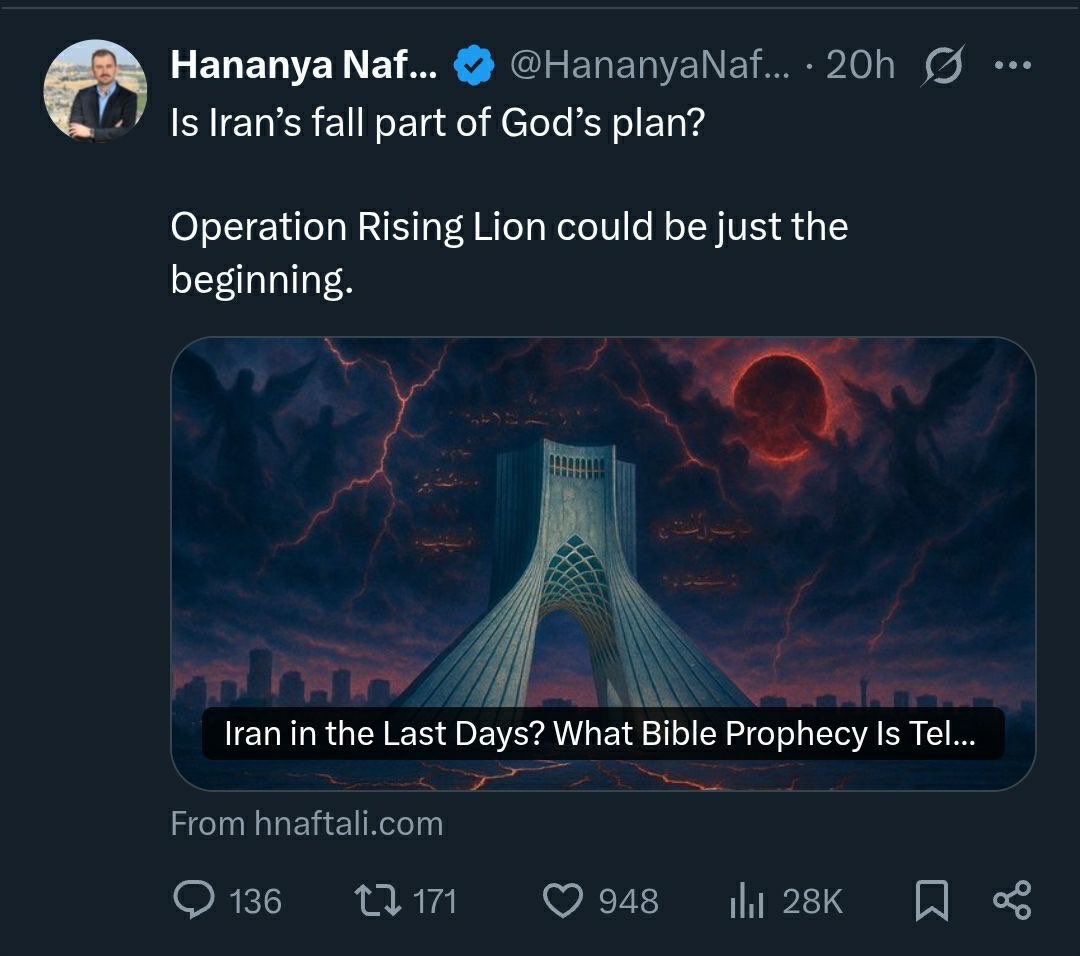The width and height of the screenshot is (1080, 956).
Task: Click the blue verified badge
Action: (474, 66)
